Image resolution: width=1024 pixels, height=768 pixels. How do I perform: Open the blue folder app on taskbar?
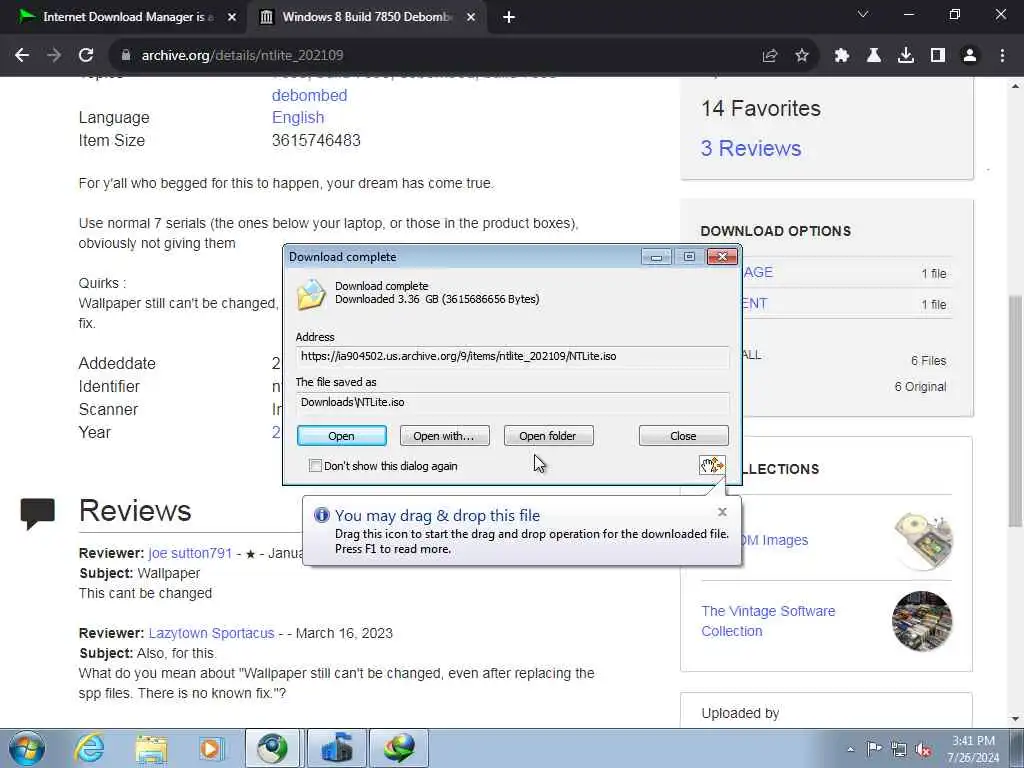click(336, 748)
